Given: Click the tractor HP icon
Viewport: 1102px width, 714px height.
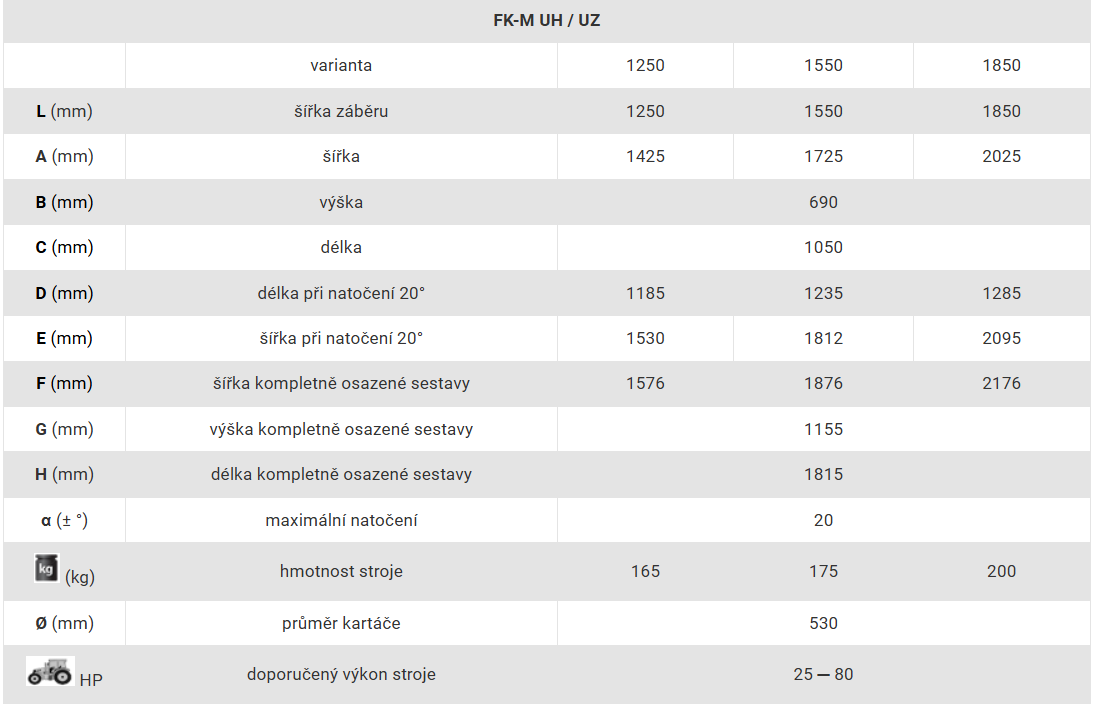Looking at the screenshot, I should pos(50,671).
